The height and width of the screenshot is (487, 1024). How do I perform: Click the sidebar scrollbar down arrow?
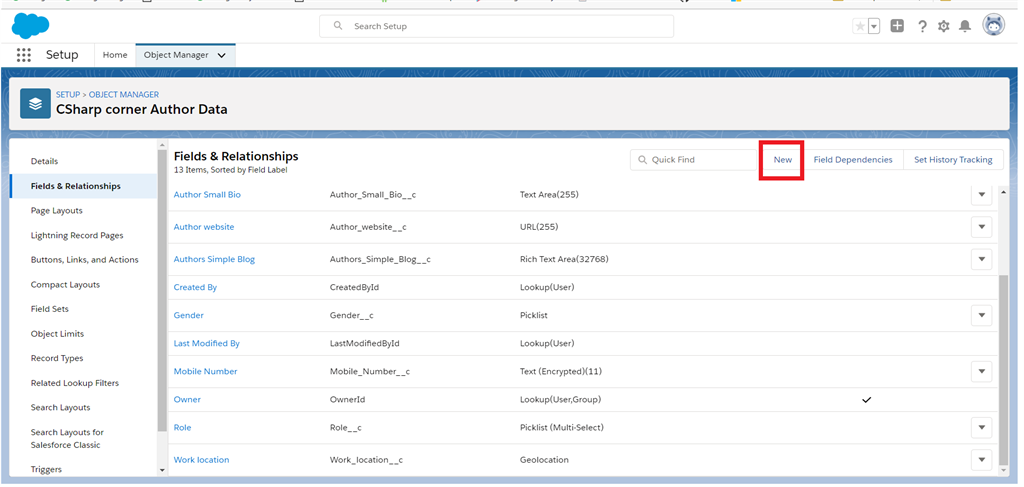pyautogui.click(x=162, y=470)
